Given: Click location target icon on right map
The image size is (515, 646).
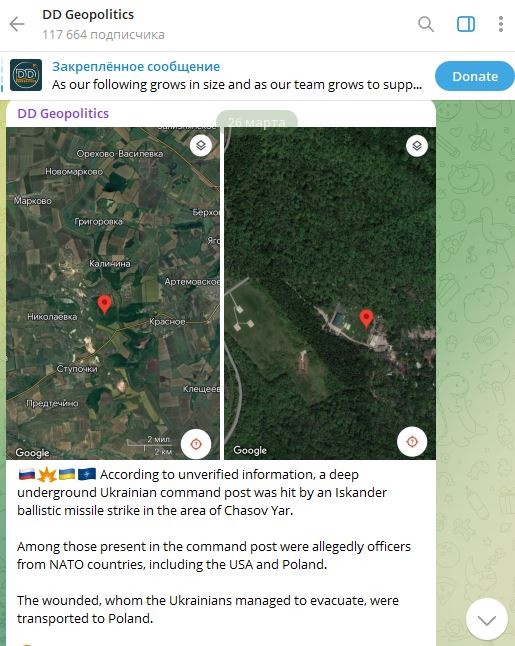Looking at the screenshot, I should [x=412, y=442].
